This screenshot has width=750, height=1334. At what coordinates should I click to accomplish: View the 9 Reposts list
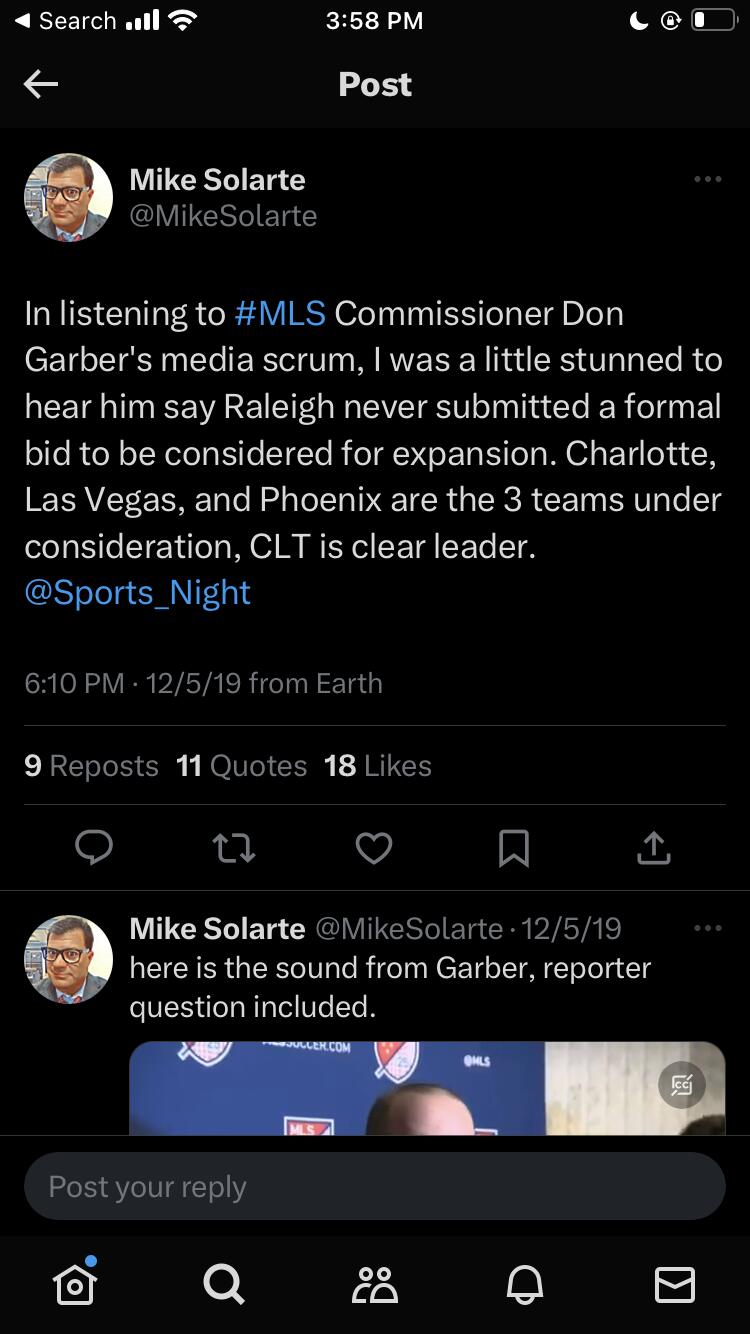91,766
